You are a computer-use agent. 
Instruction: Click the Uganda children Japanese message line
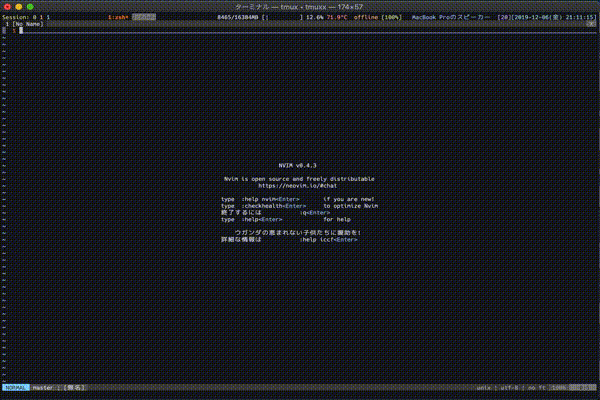point(297,233)
